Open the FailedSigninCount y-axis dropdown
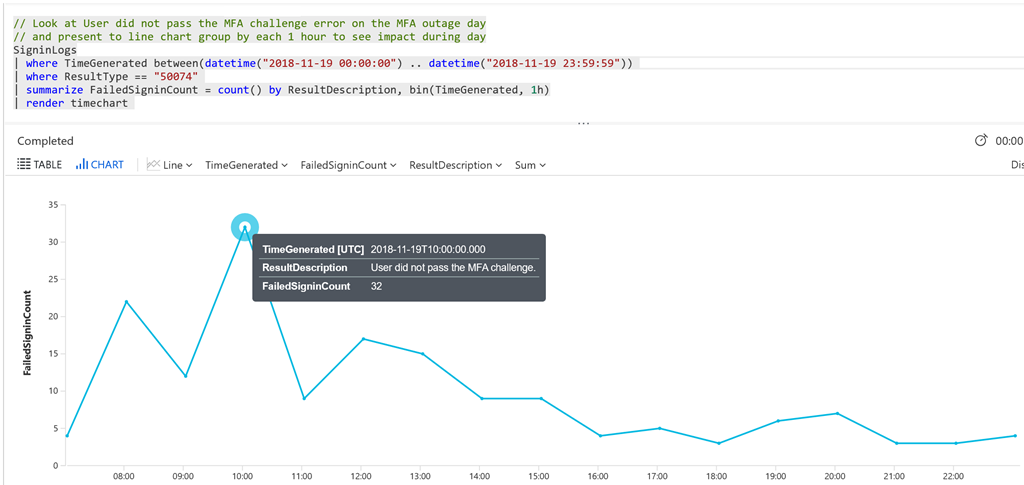Screen dimensions: 1024x485 349,165
